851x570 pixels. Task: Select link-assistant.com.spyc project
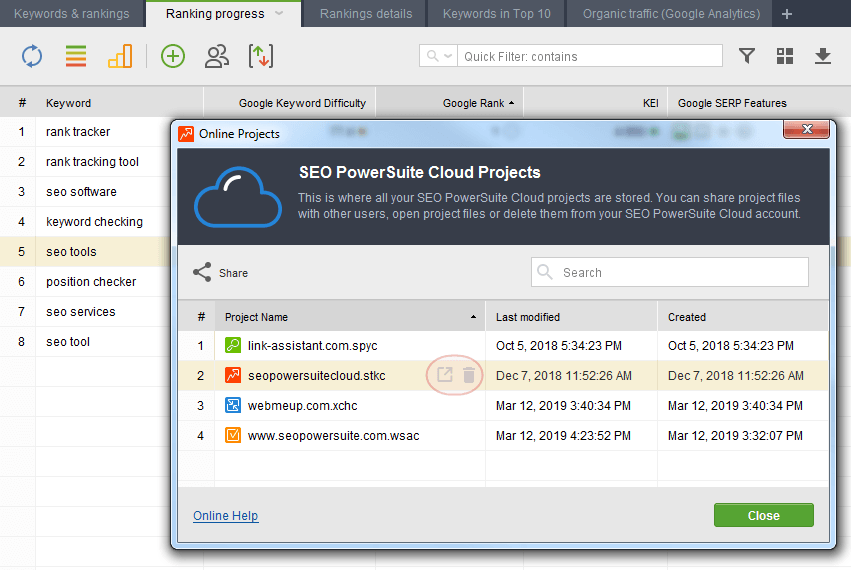pos(312,346)
